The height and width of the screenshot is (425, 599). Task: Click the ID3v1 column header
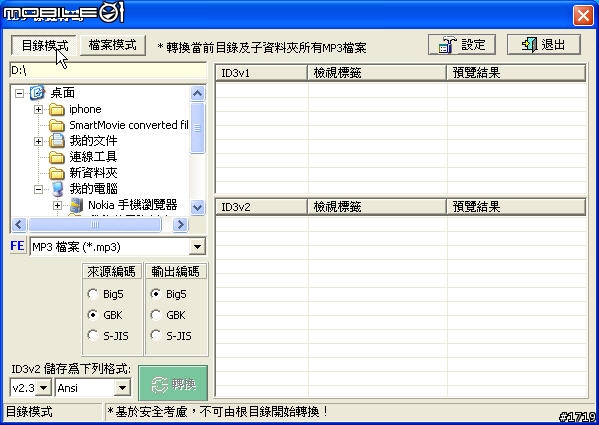(x=262, y=73)
